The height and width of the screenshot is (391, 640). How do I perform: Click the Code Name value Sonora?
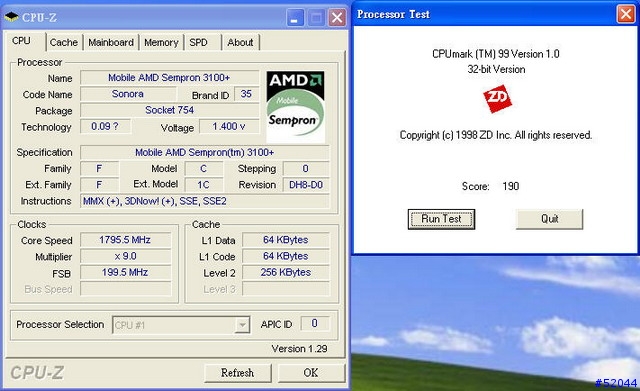coord(128,94)
